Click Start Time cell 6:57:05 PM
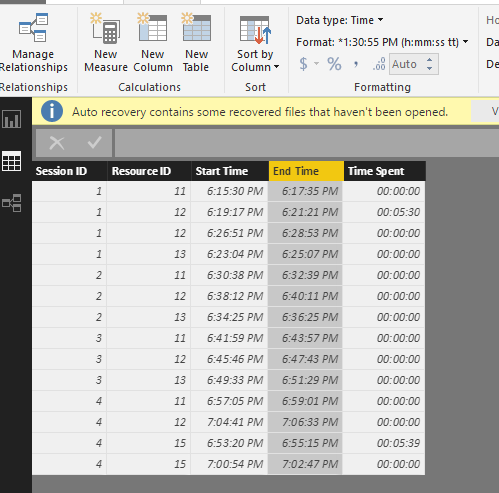 tap(230, 401)
